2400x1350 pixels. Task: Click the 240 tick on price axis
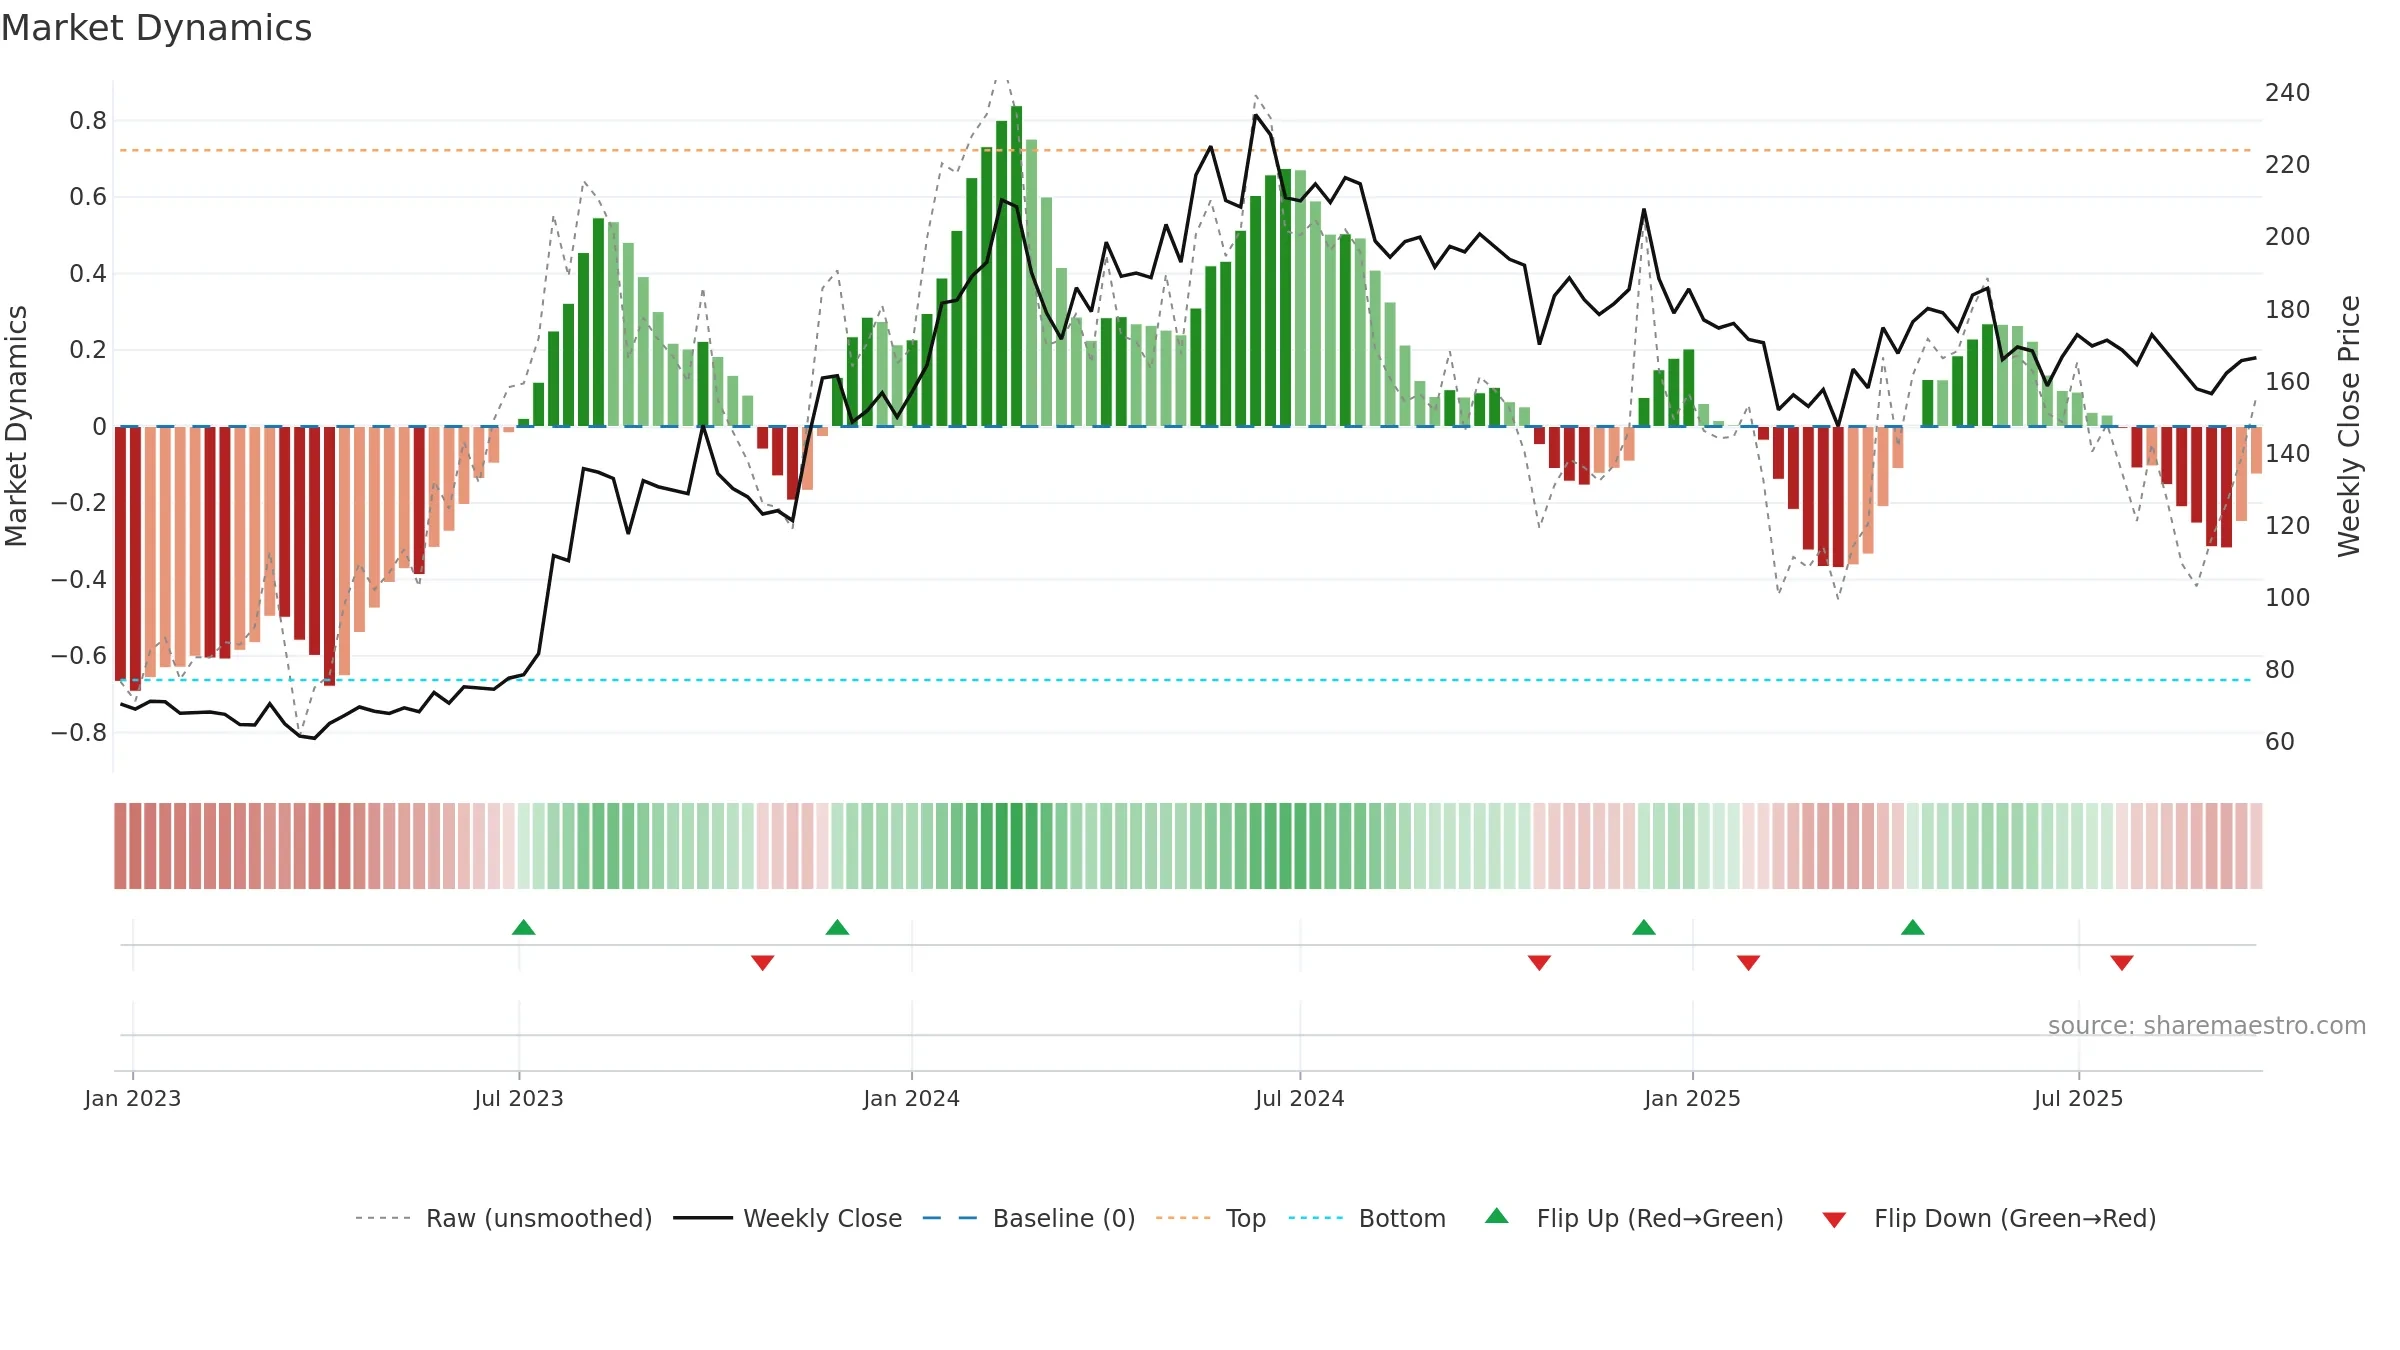2288,92
